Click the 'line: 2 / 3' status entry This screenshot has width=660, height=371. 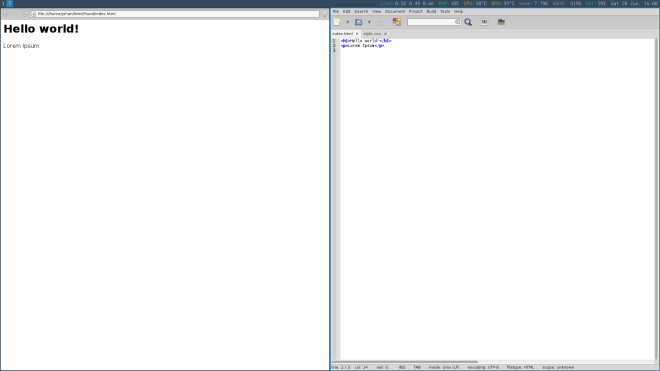coord(341,367)
